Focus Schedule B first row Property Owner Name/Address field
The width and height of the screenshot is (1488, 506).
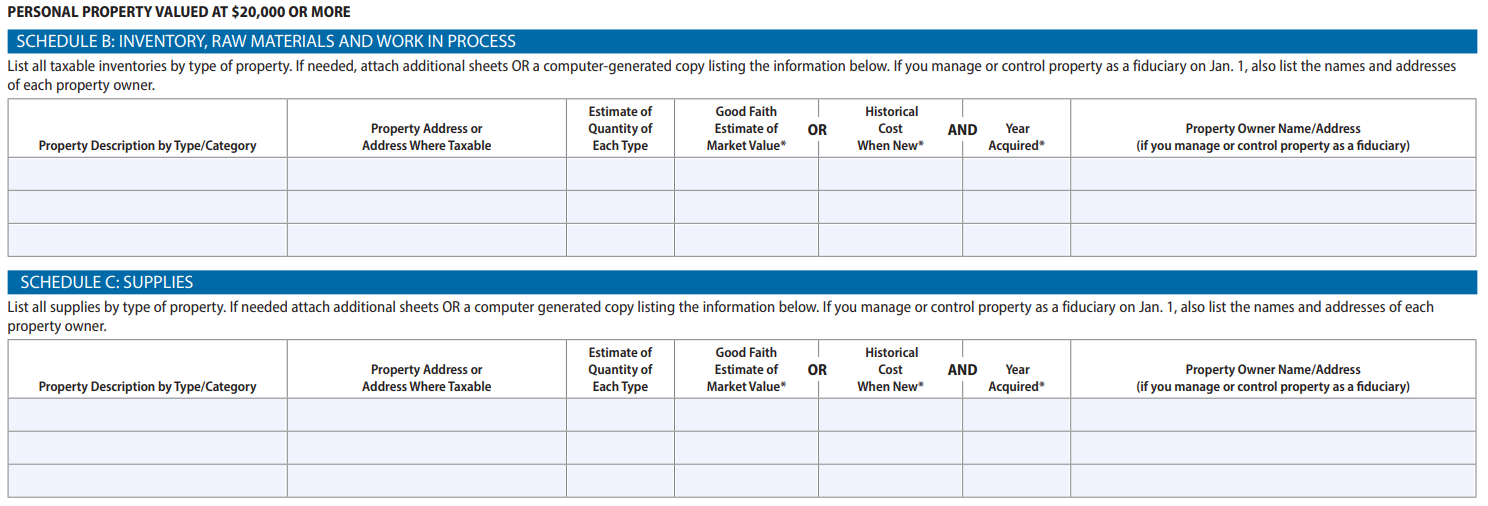[x=1272, y=174]
